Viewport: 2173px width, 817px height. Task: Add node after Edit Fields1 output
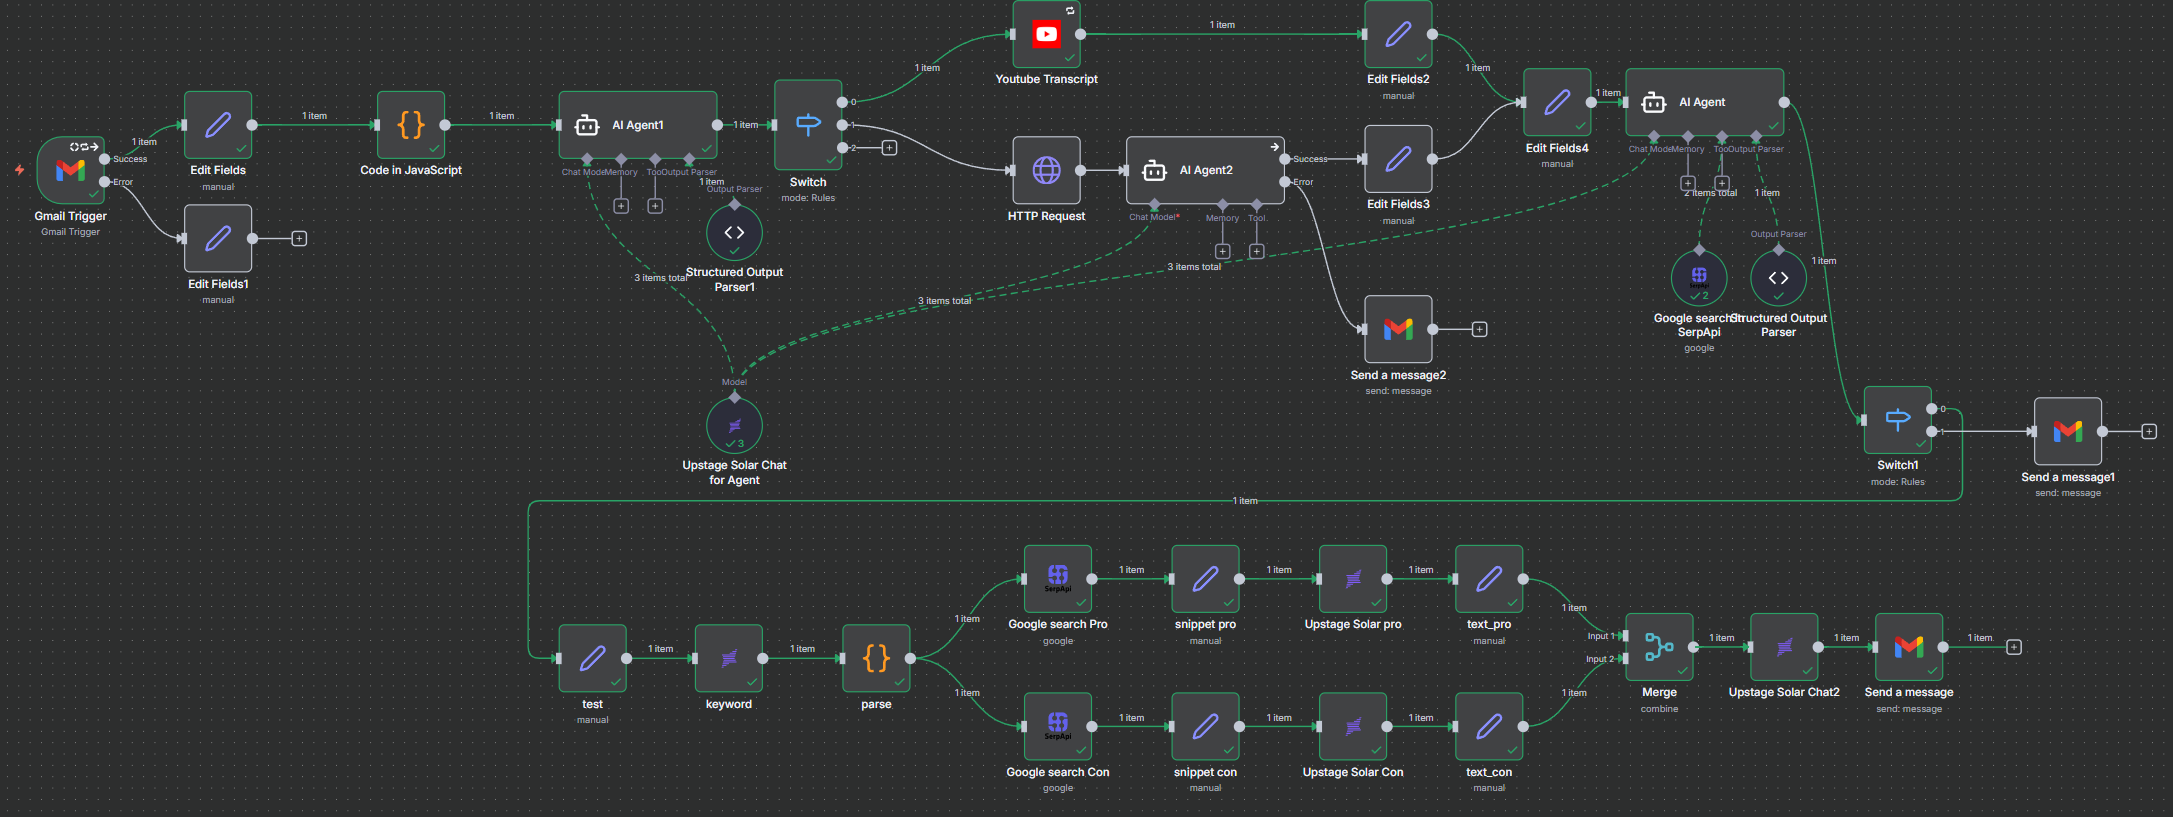[299, 239]
